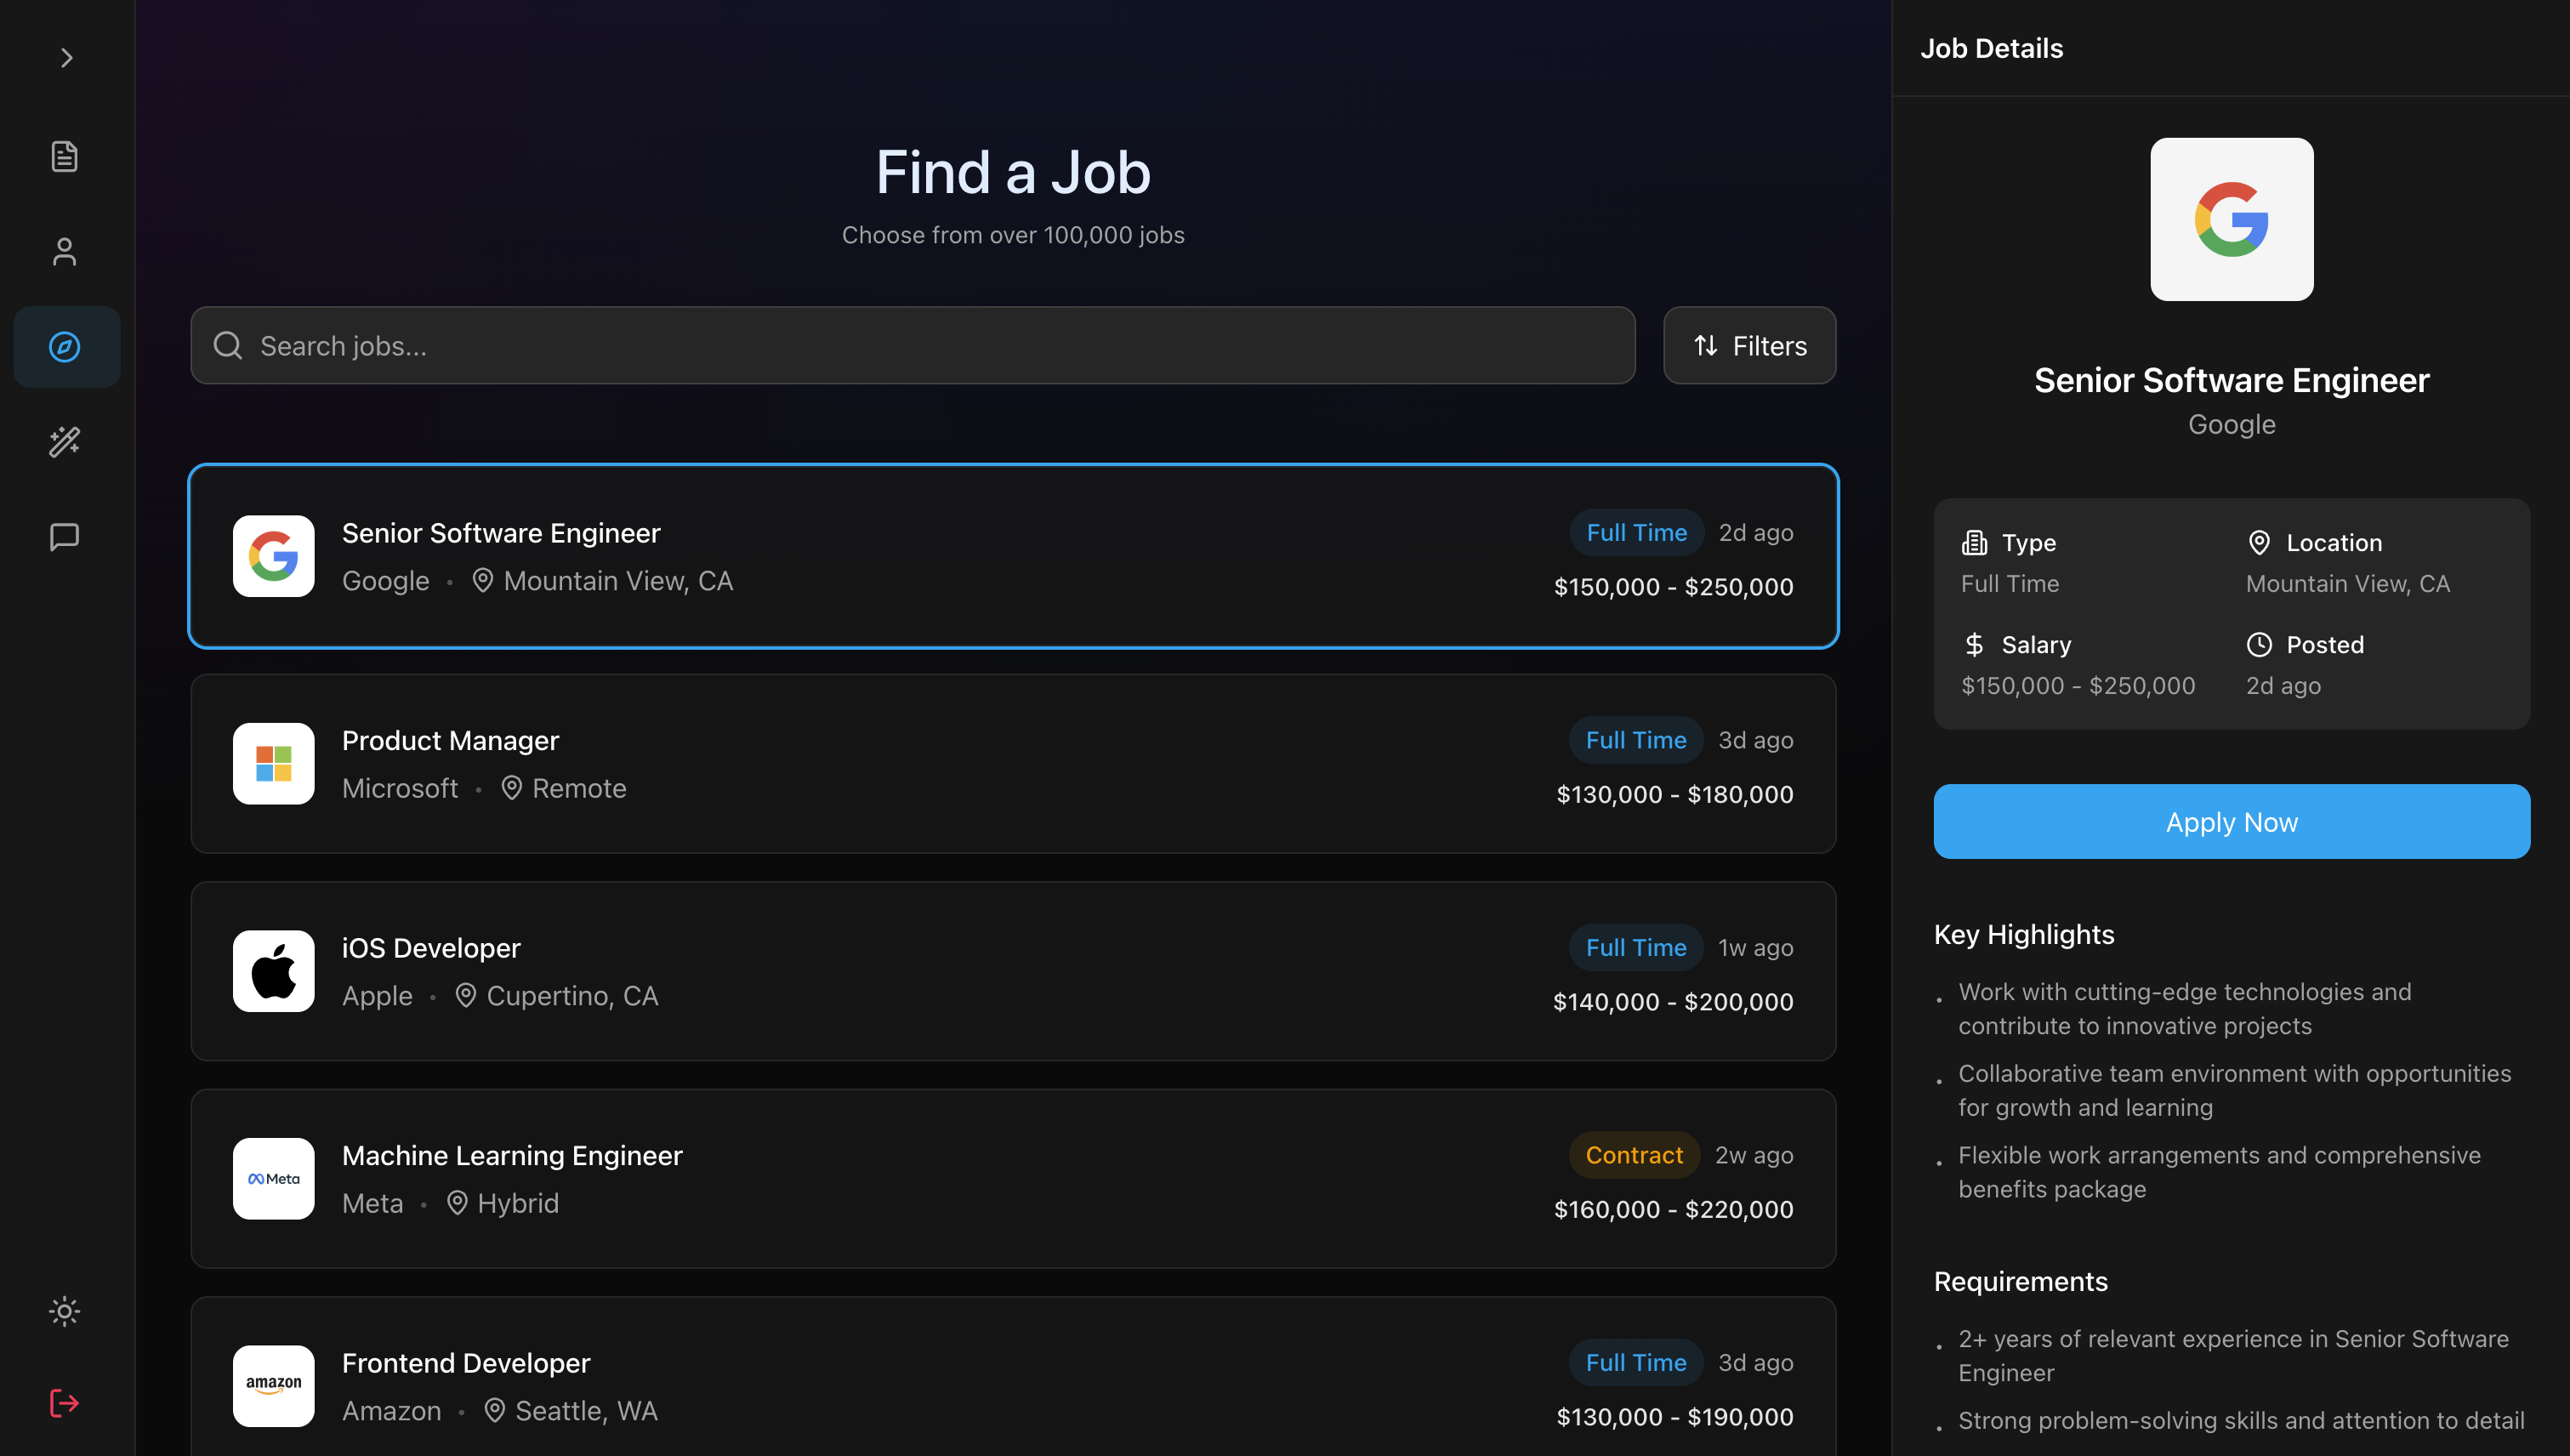This screenshot has height=1456, width=2570.
Task: Click the Meta logo thumbnail
Action: pos(274,1179)
